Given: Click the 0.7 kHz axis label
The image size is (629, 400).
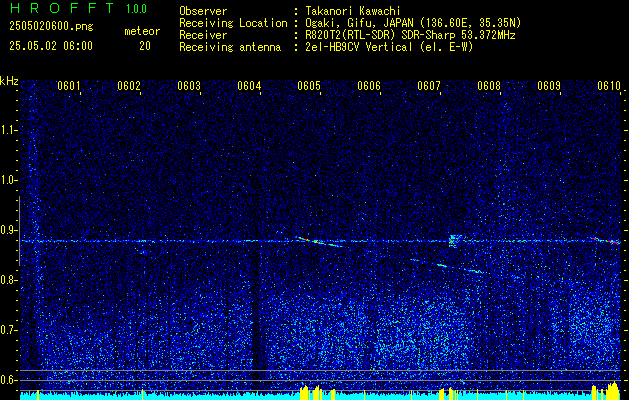Looking at the screenshot, I should click(7, 331).
